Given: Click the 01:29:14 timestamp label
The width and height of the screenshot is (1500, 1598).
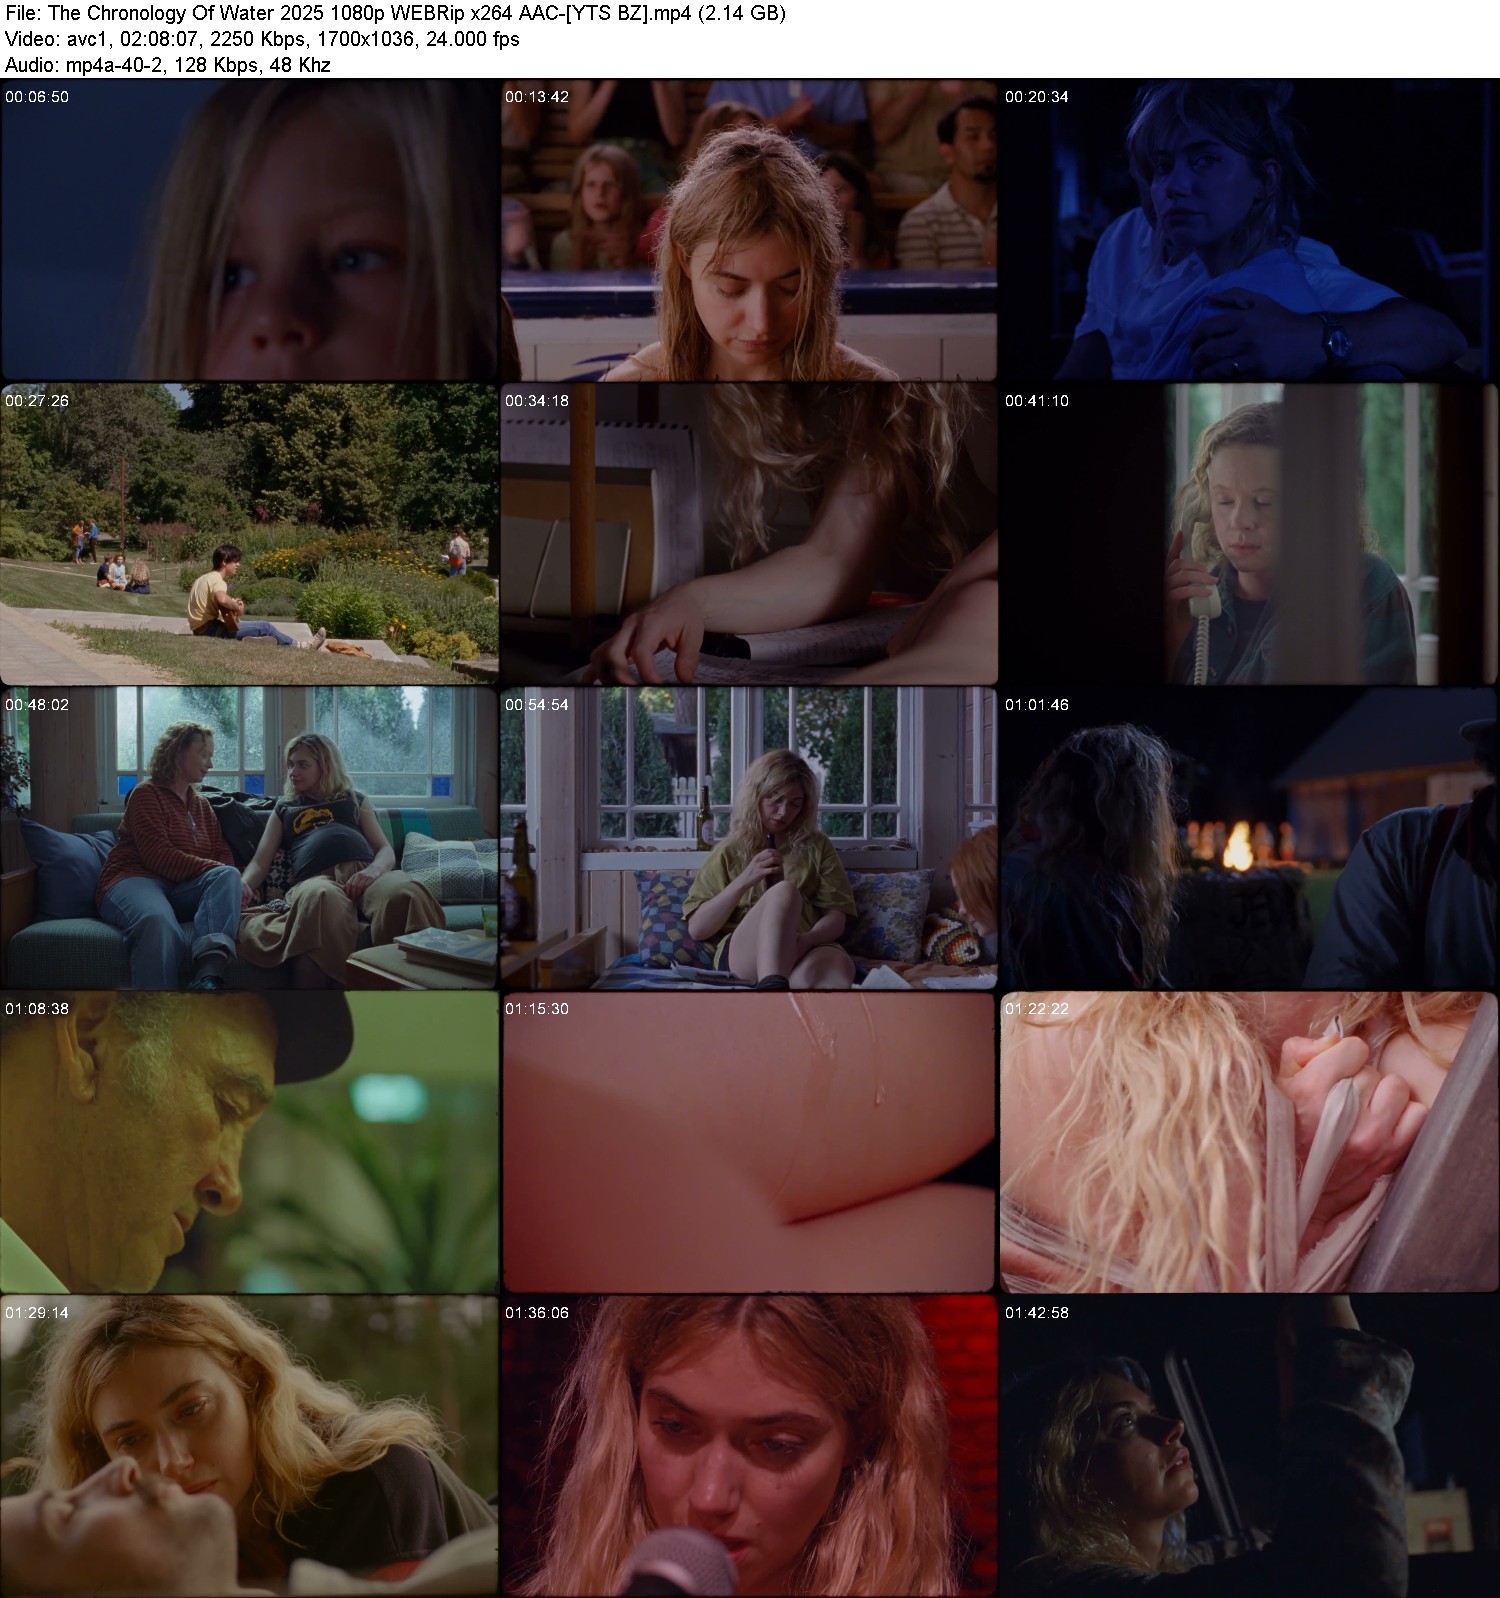Looking at the screenshot, I should [37, 1313].
